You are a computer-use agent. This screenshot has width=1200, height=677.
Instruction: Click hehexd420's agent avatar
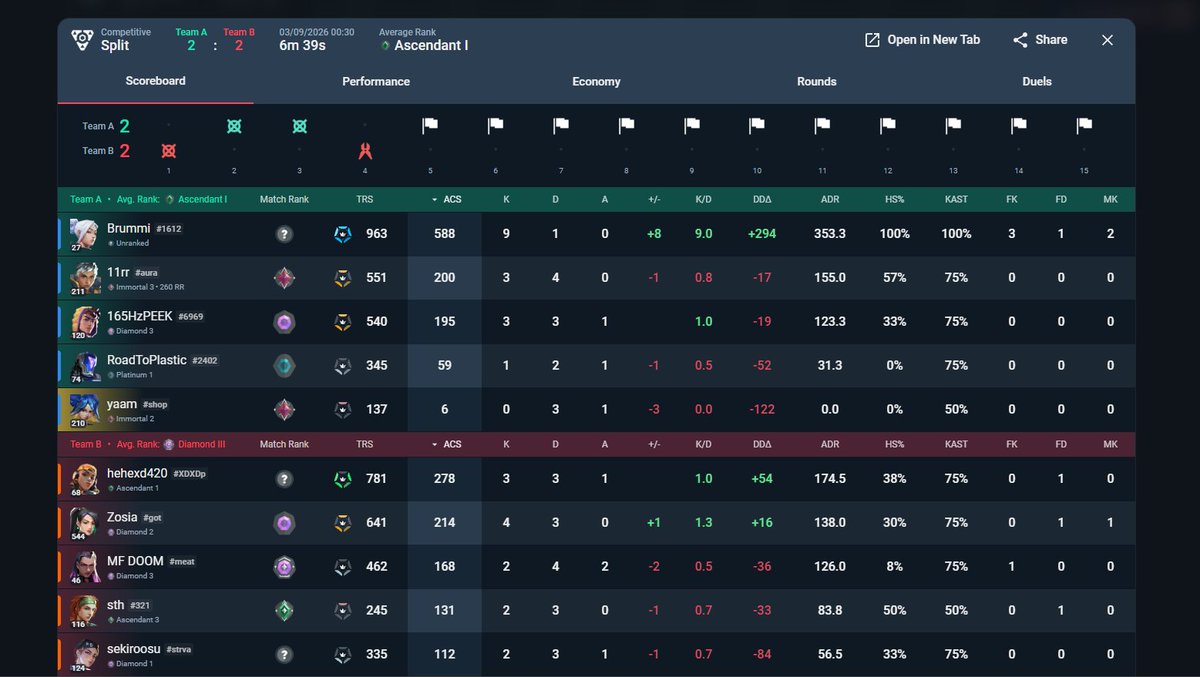click(x=84, y=479)
